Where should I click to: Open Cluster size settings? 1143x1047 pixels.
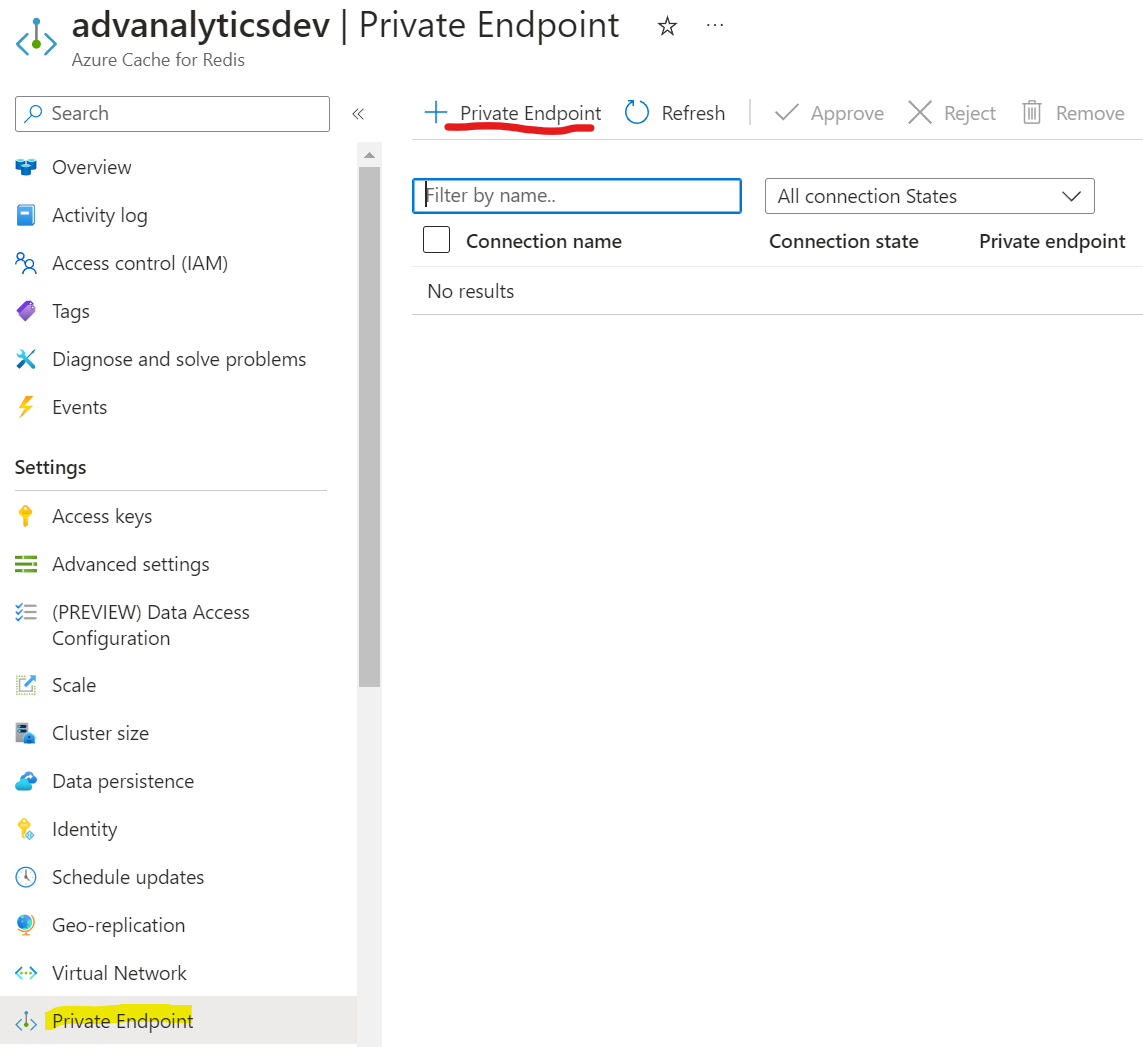(101, 733)
